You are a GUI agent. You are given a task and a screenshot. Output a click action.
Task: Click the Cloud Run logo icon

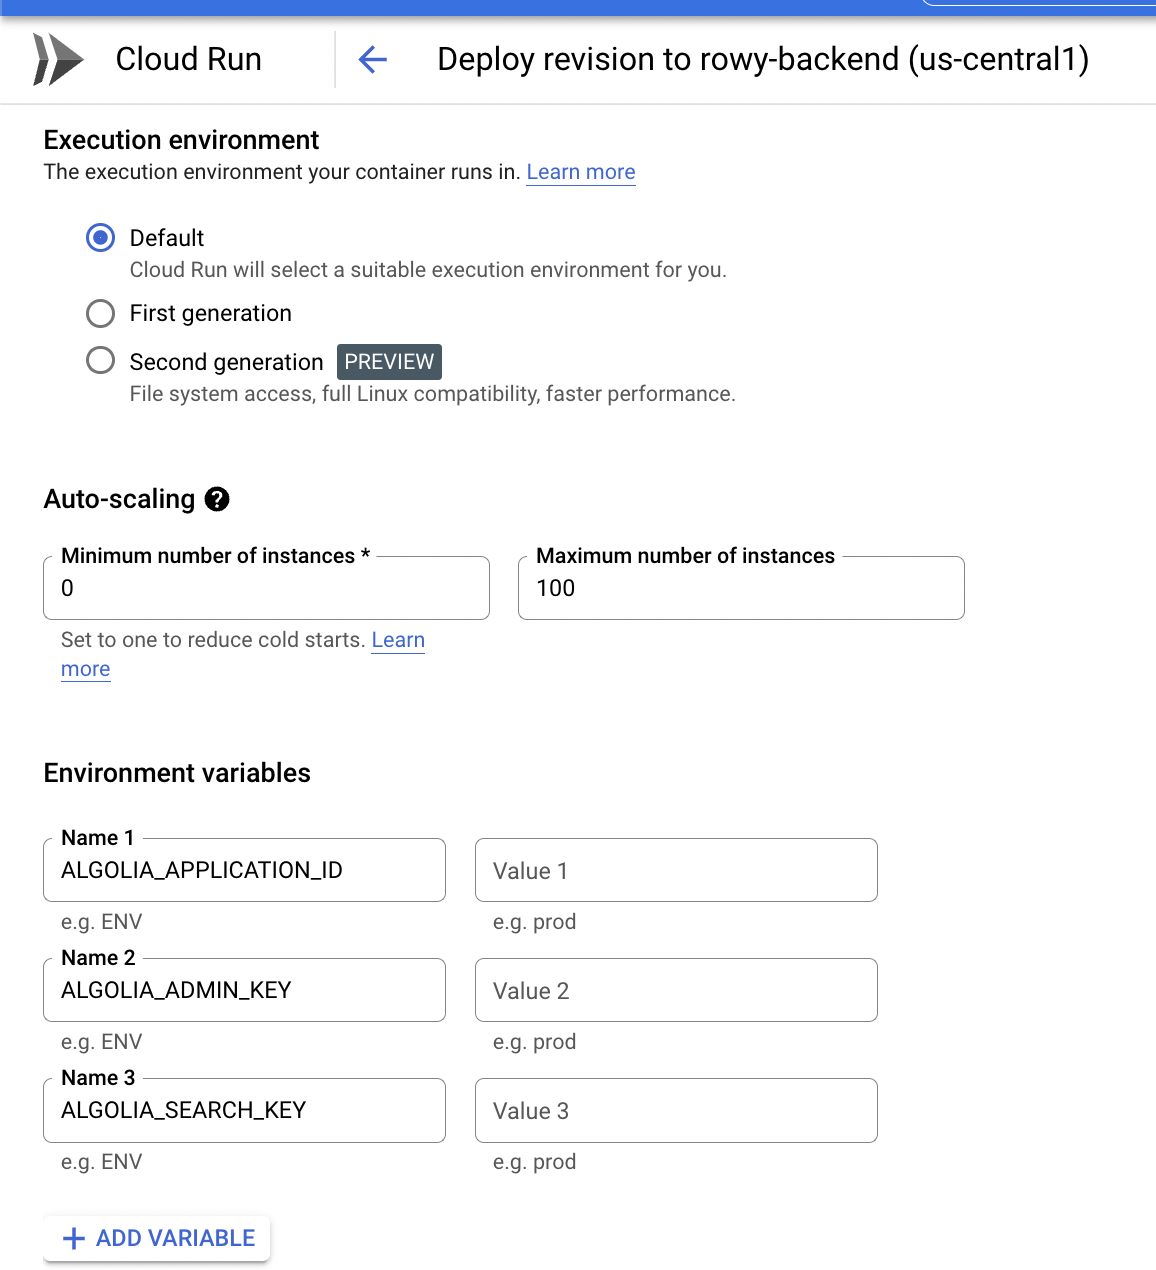(58, 59)
